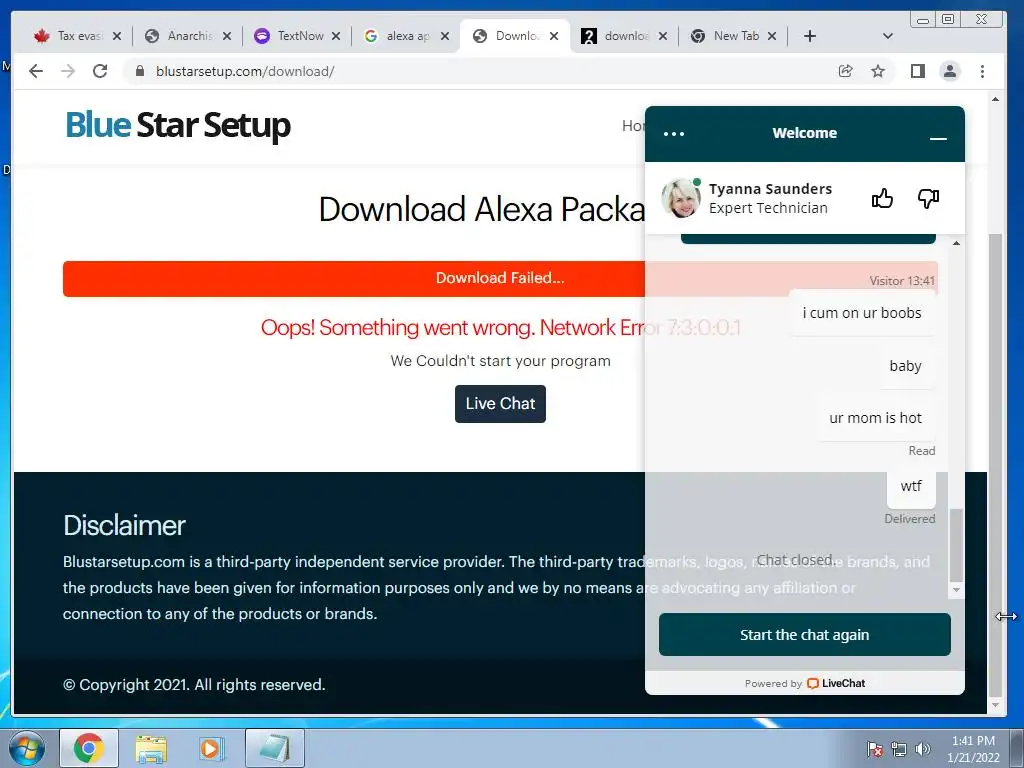Close the TextNow tab
1024x768 pixels.
[336, 36]
